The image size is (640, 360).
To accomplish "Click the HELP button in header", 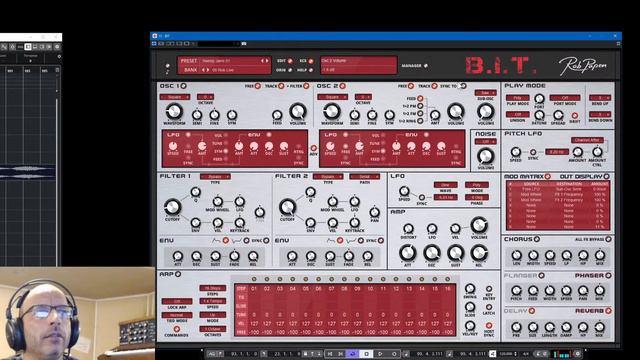I will [311, 70].
